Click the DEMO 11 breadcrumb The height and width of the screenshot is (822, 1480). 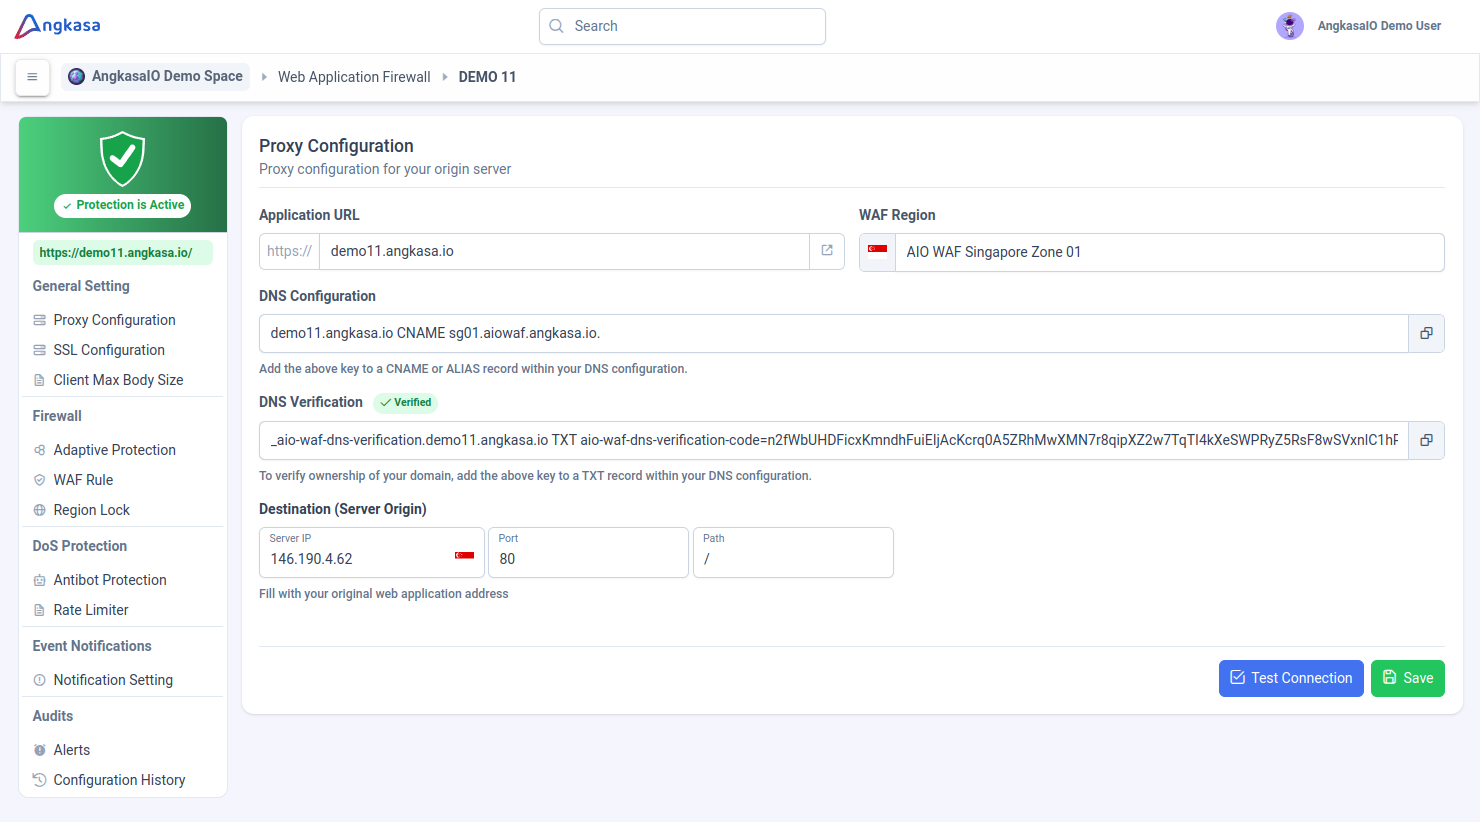487,77
